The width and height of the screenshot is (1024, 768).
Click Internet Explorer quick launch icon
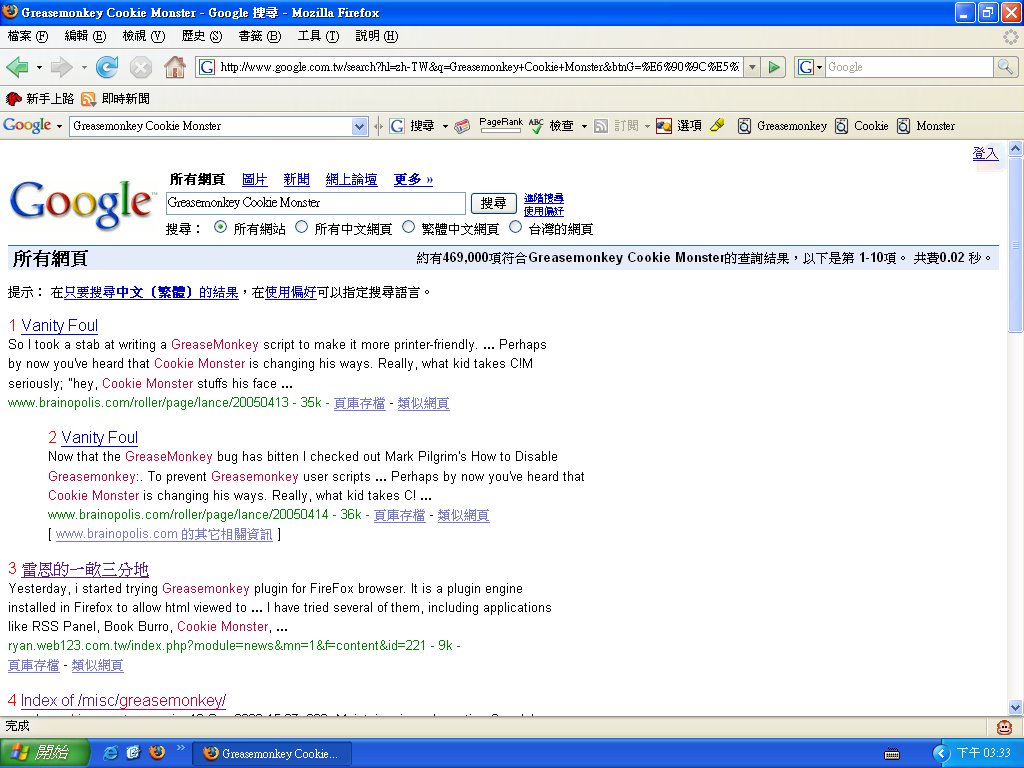tap(110, 753)
